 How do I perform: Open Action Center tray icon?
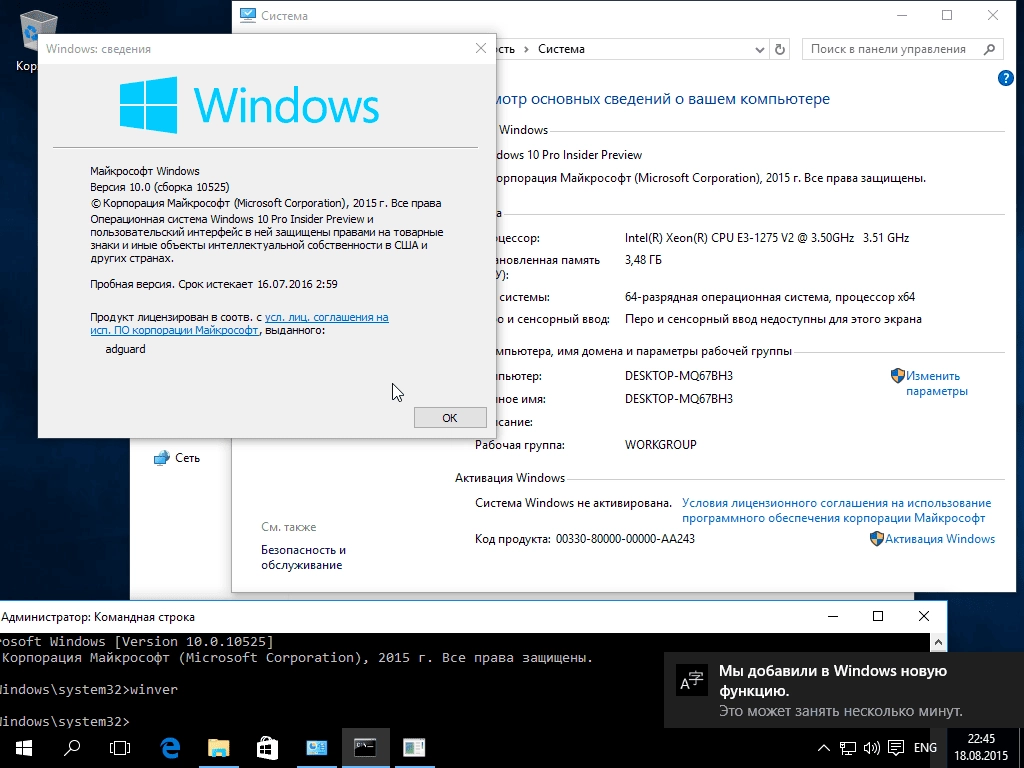click(896, 748)
